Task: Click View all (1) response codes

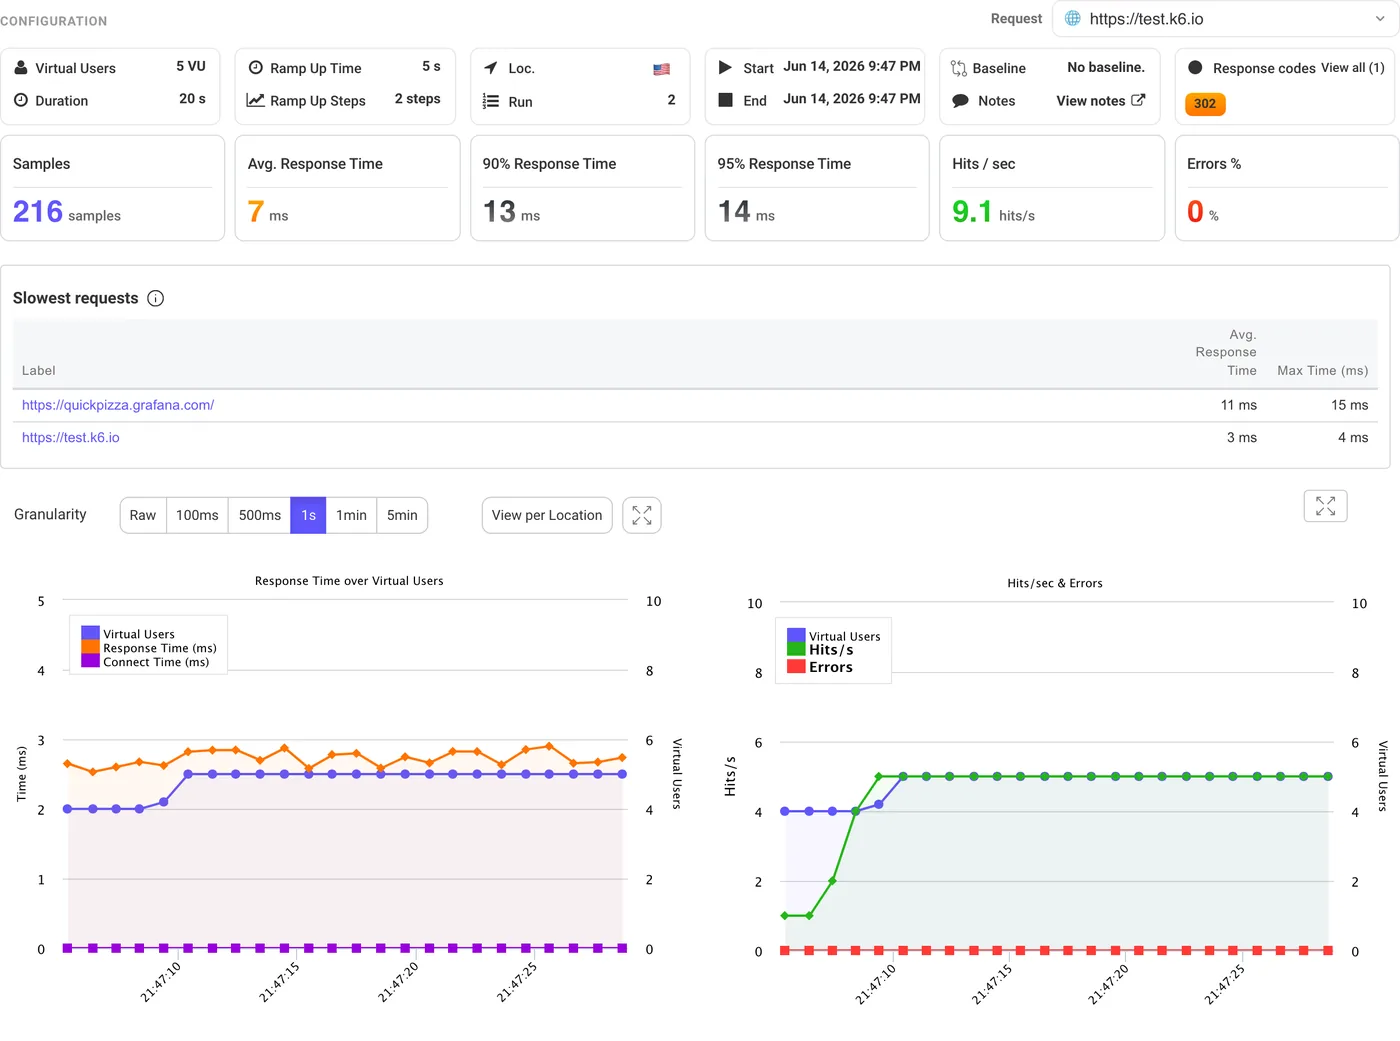Action: pos(1353,68)
